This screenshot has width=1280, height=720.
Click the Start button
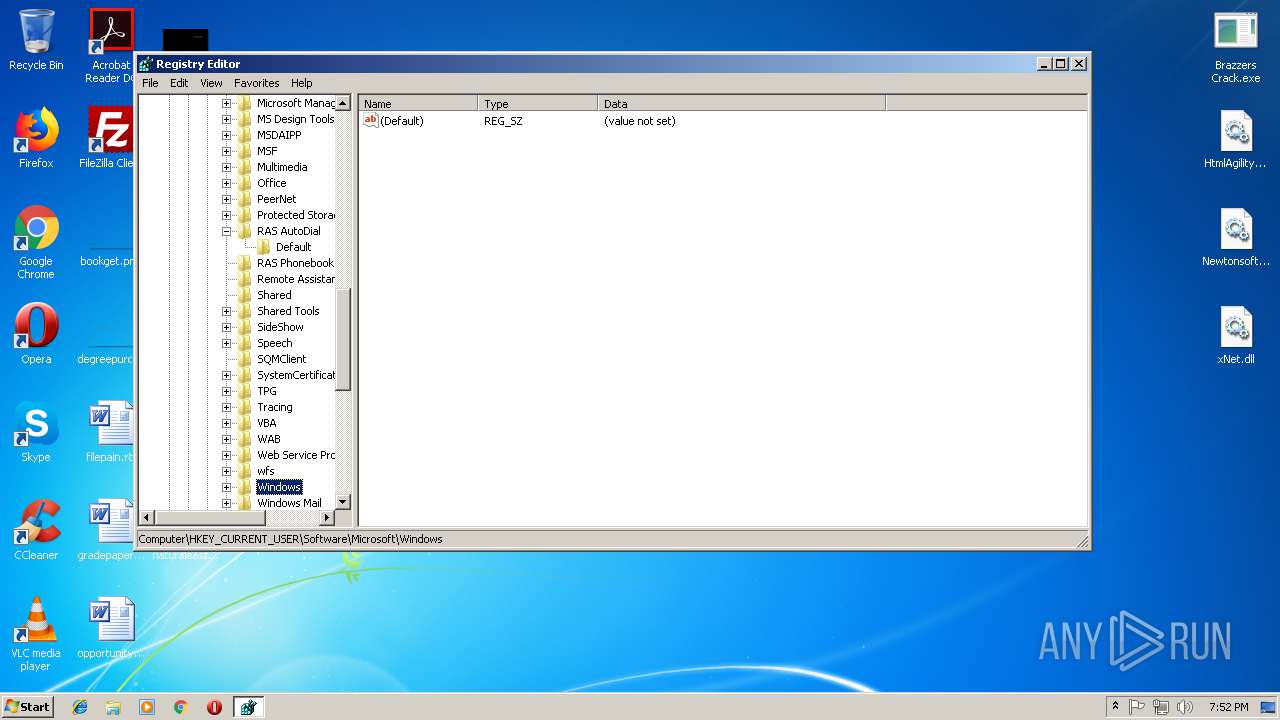pos(28,706)
